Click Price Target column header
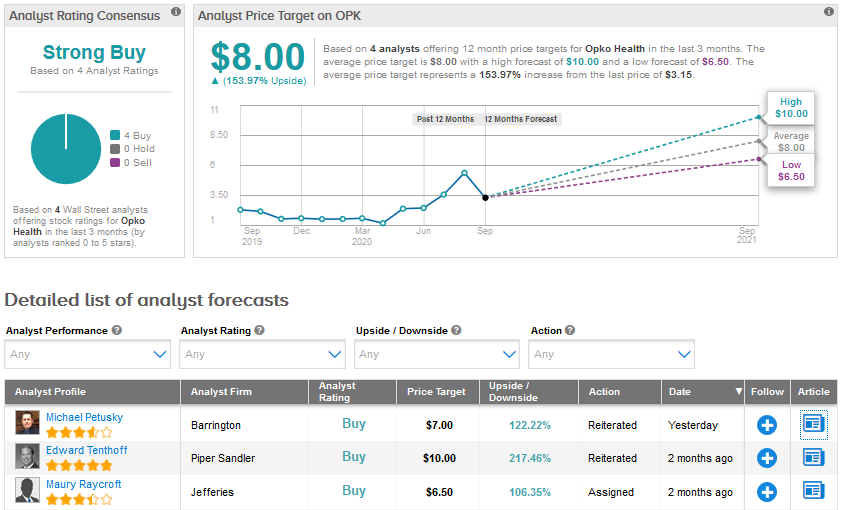Viewport: 844px width, 510px height. tap(438, 392)
